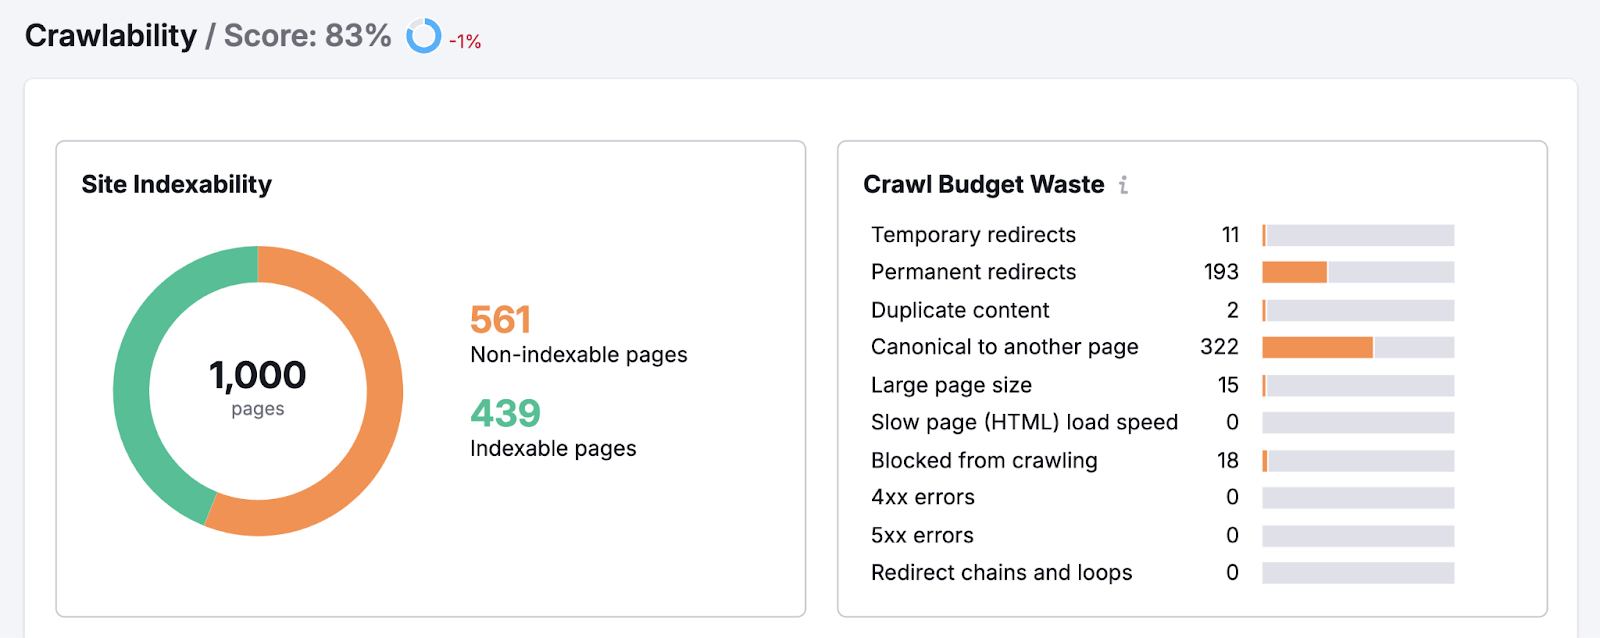Click the Slow page load speed bar

click(x=1358, y=422)
